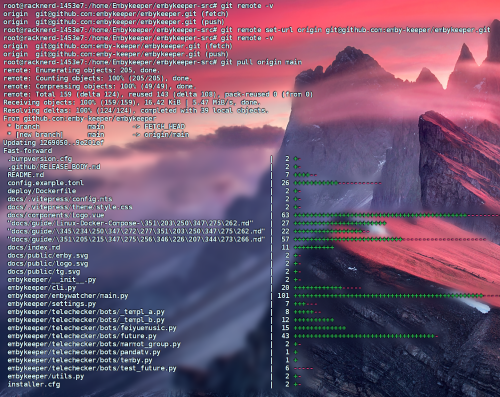Click 'embykeeper/__init__.py' file name
This screenshot has width=500, height=397.
52,279
